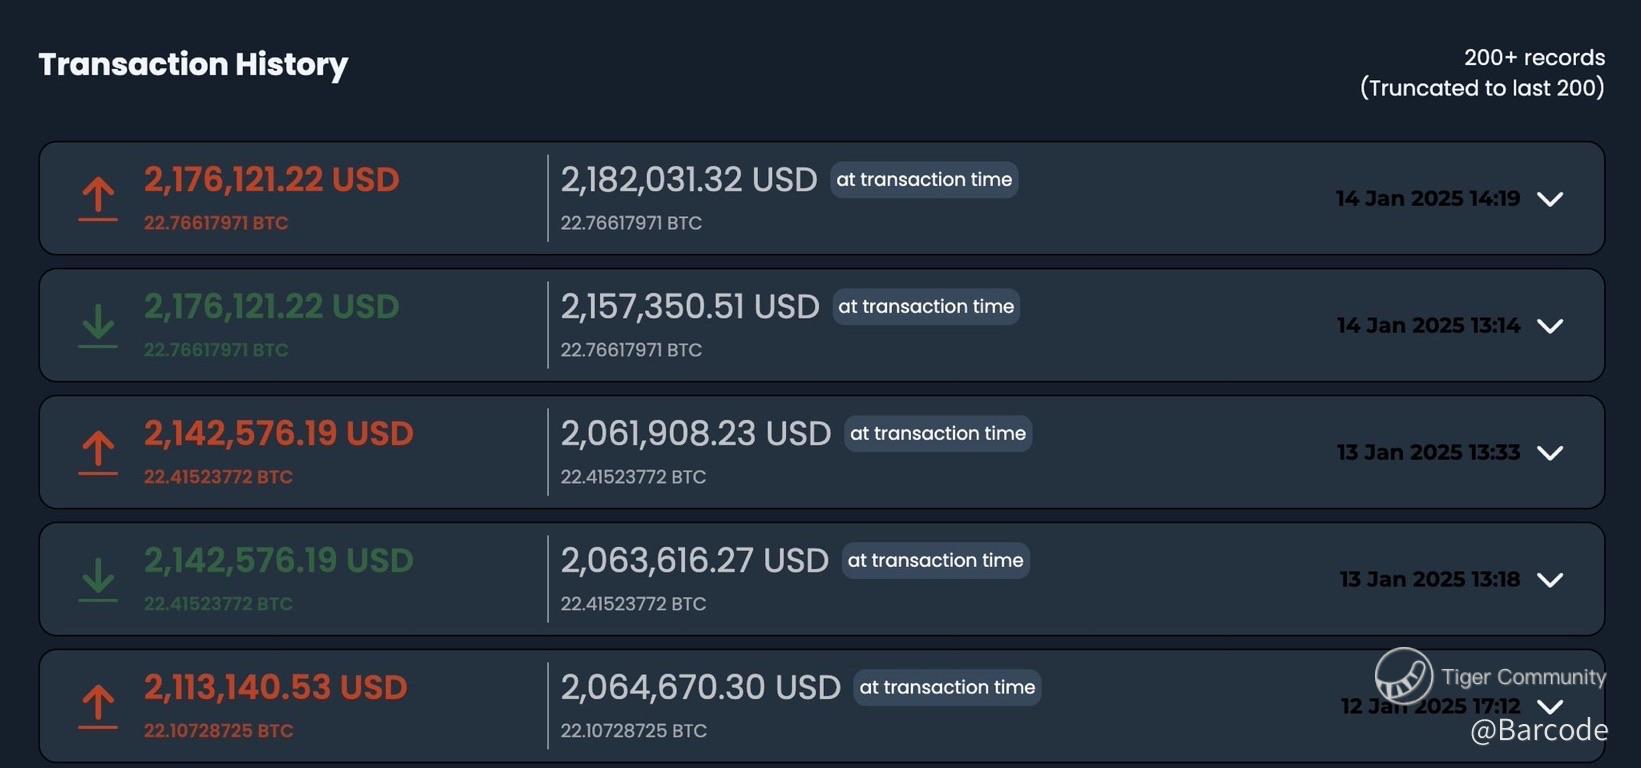Expand the 13 Jan 2025 13:33 transaction chevron
This screenshot has height=768, width=1641.
point(1550,453)
